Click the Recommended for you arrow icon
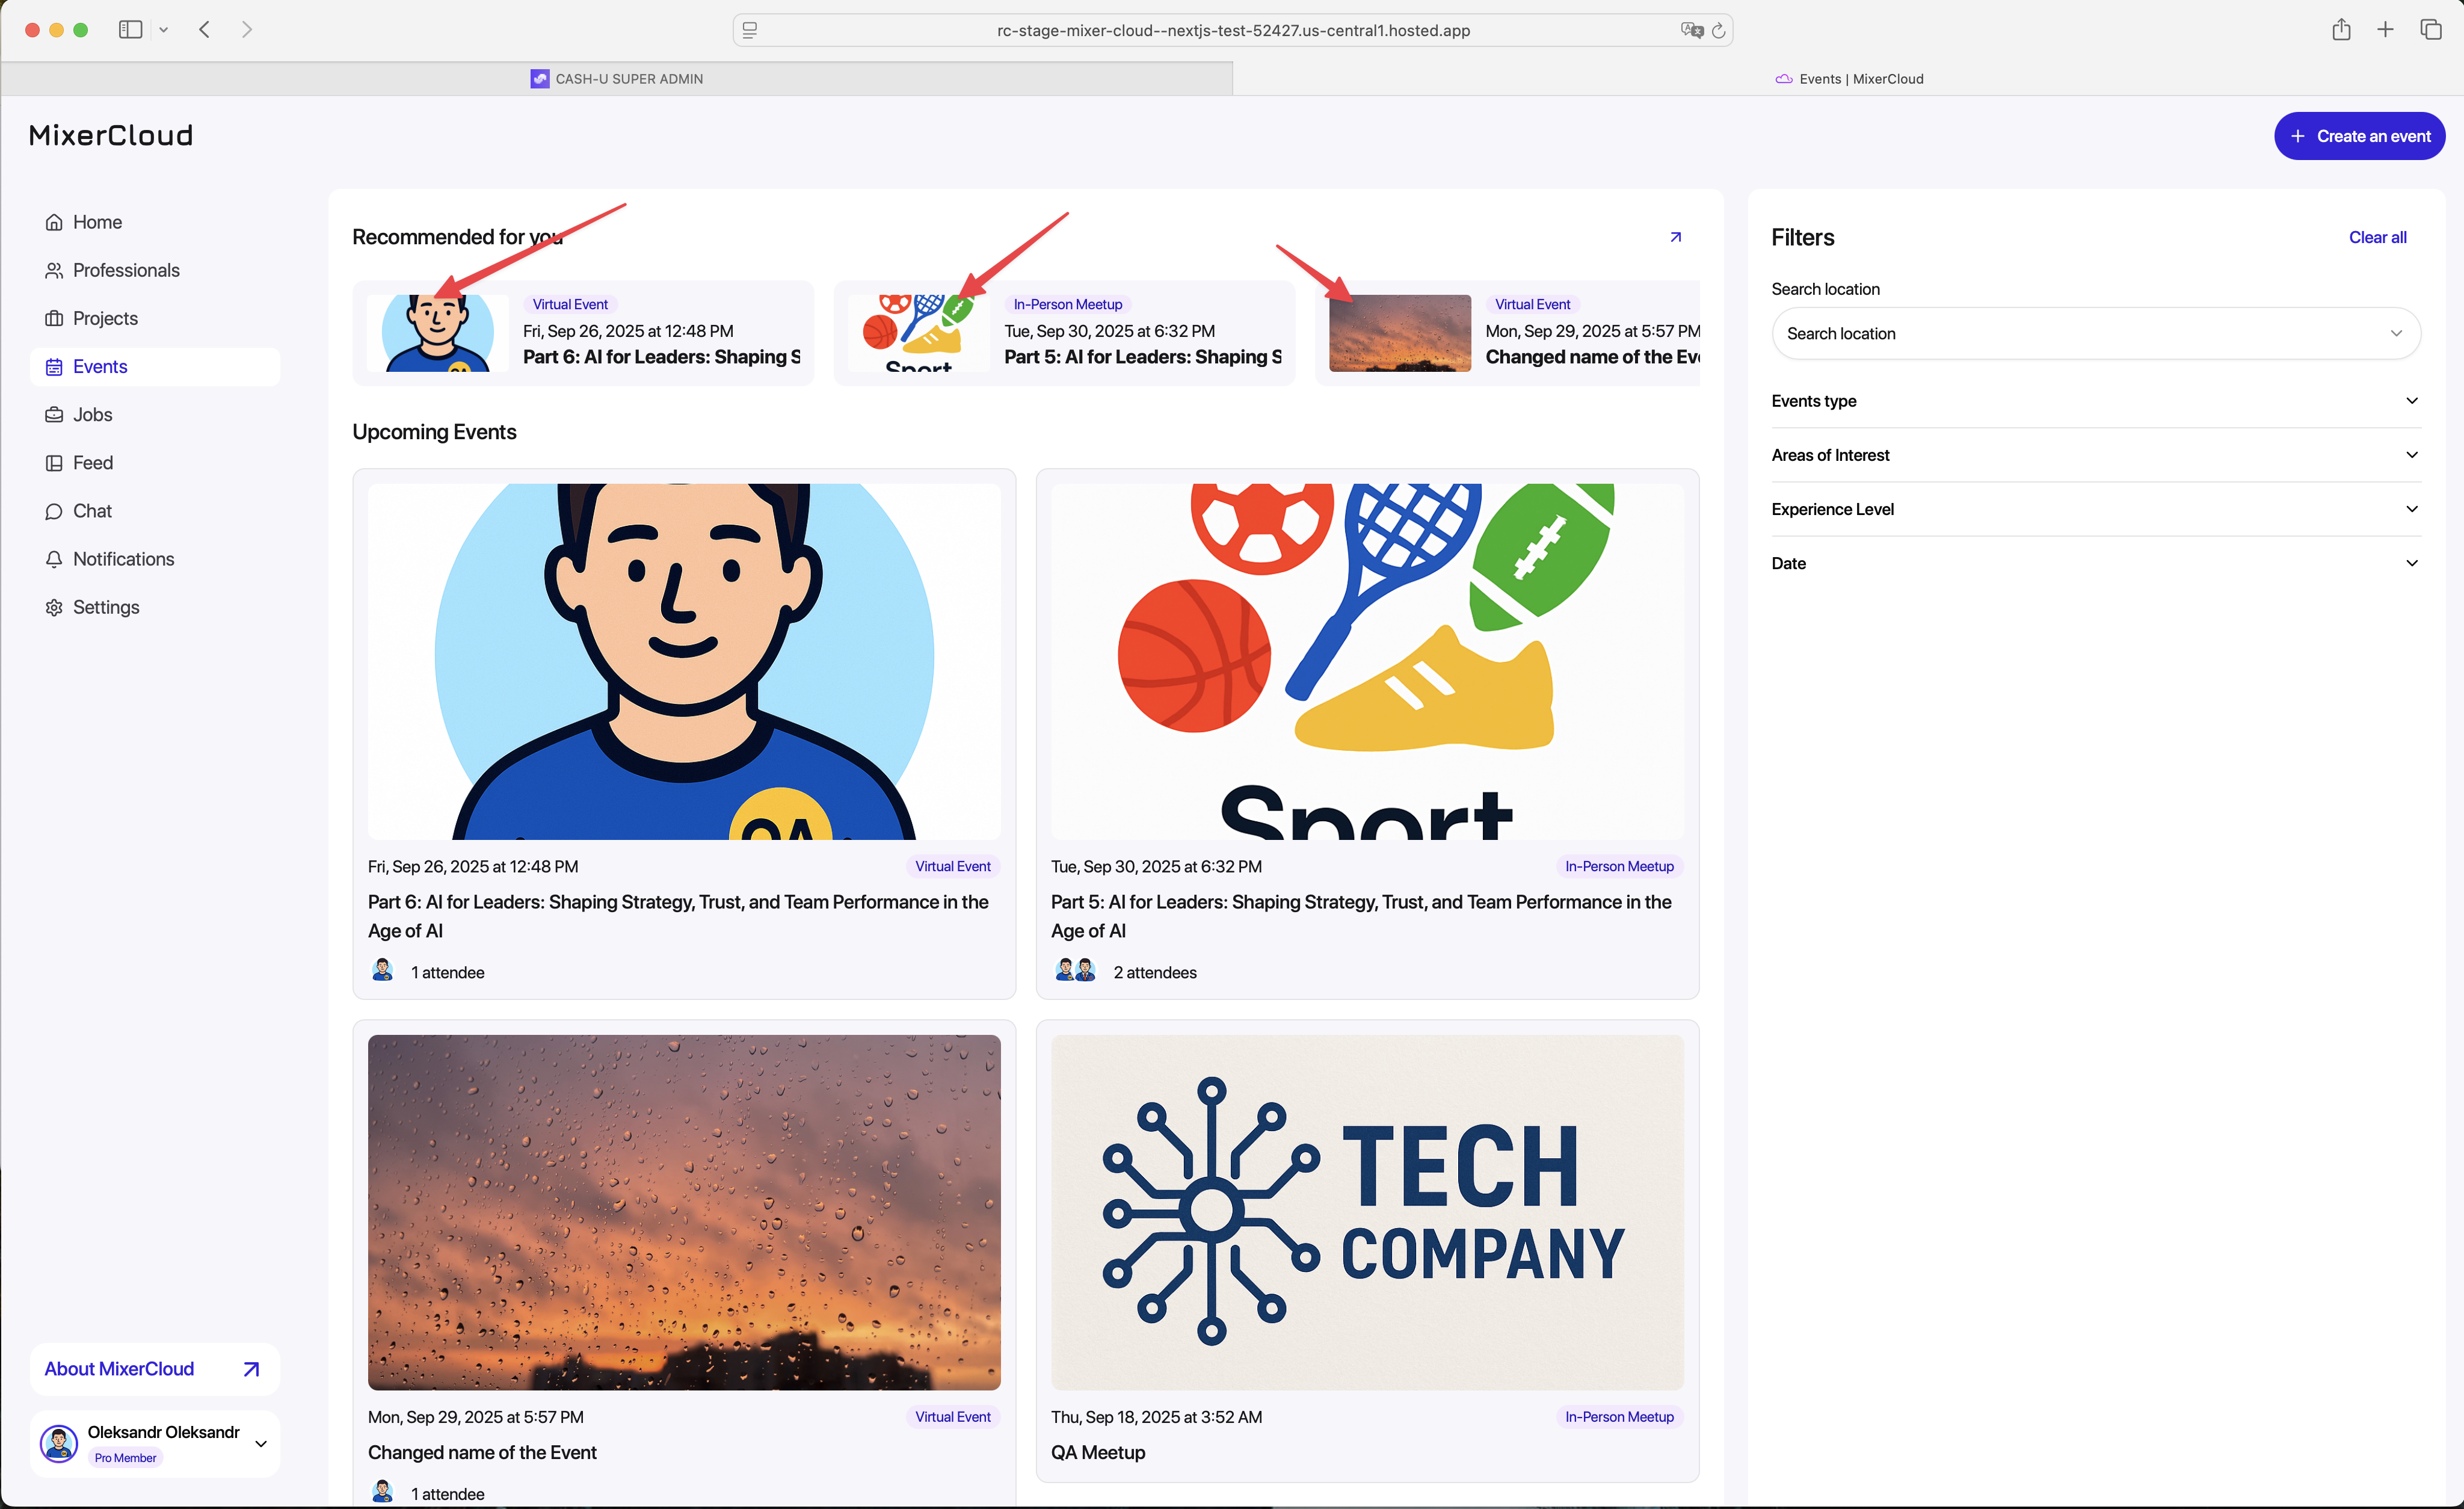 tap(1675, 237)
